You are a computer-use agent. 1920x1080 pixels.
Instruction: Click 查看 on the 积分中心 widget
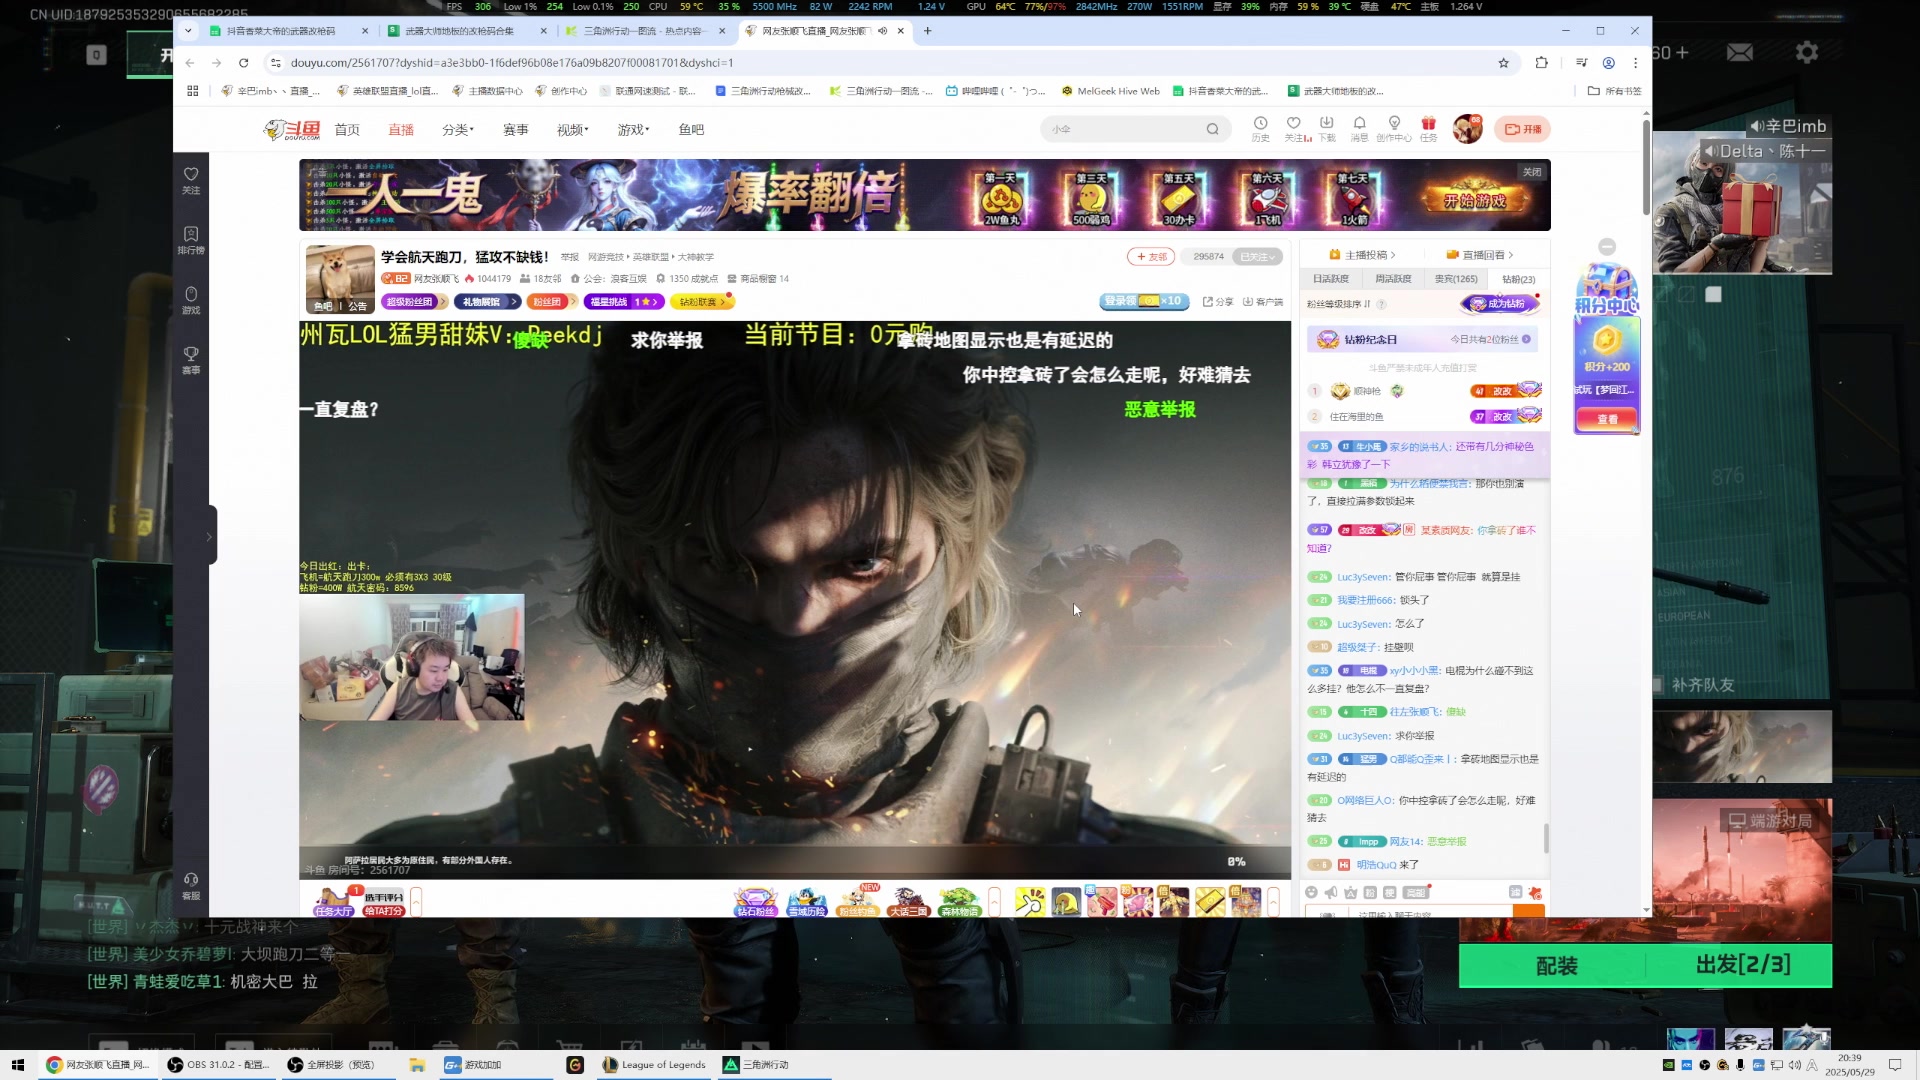1607,419
